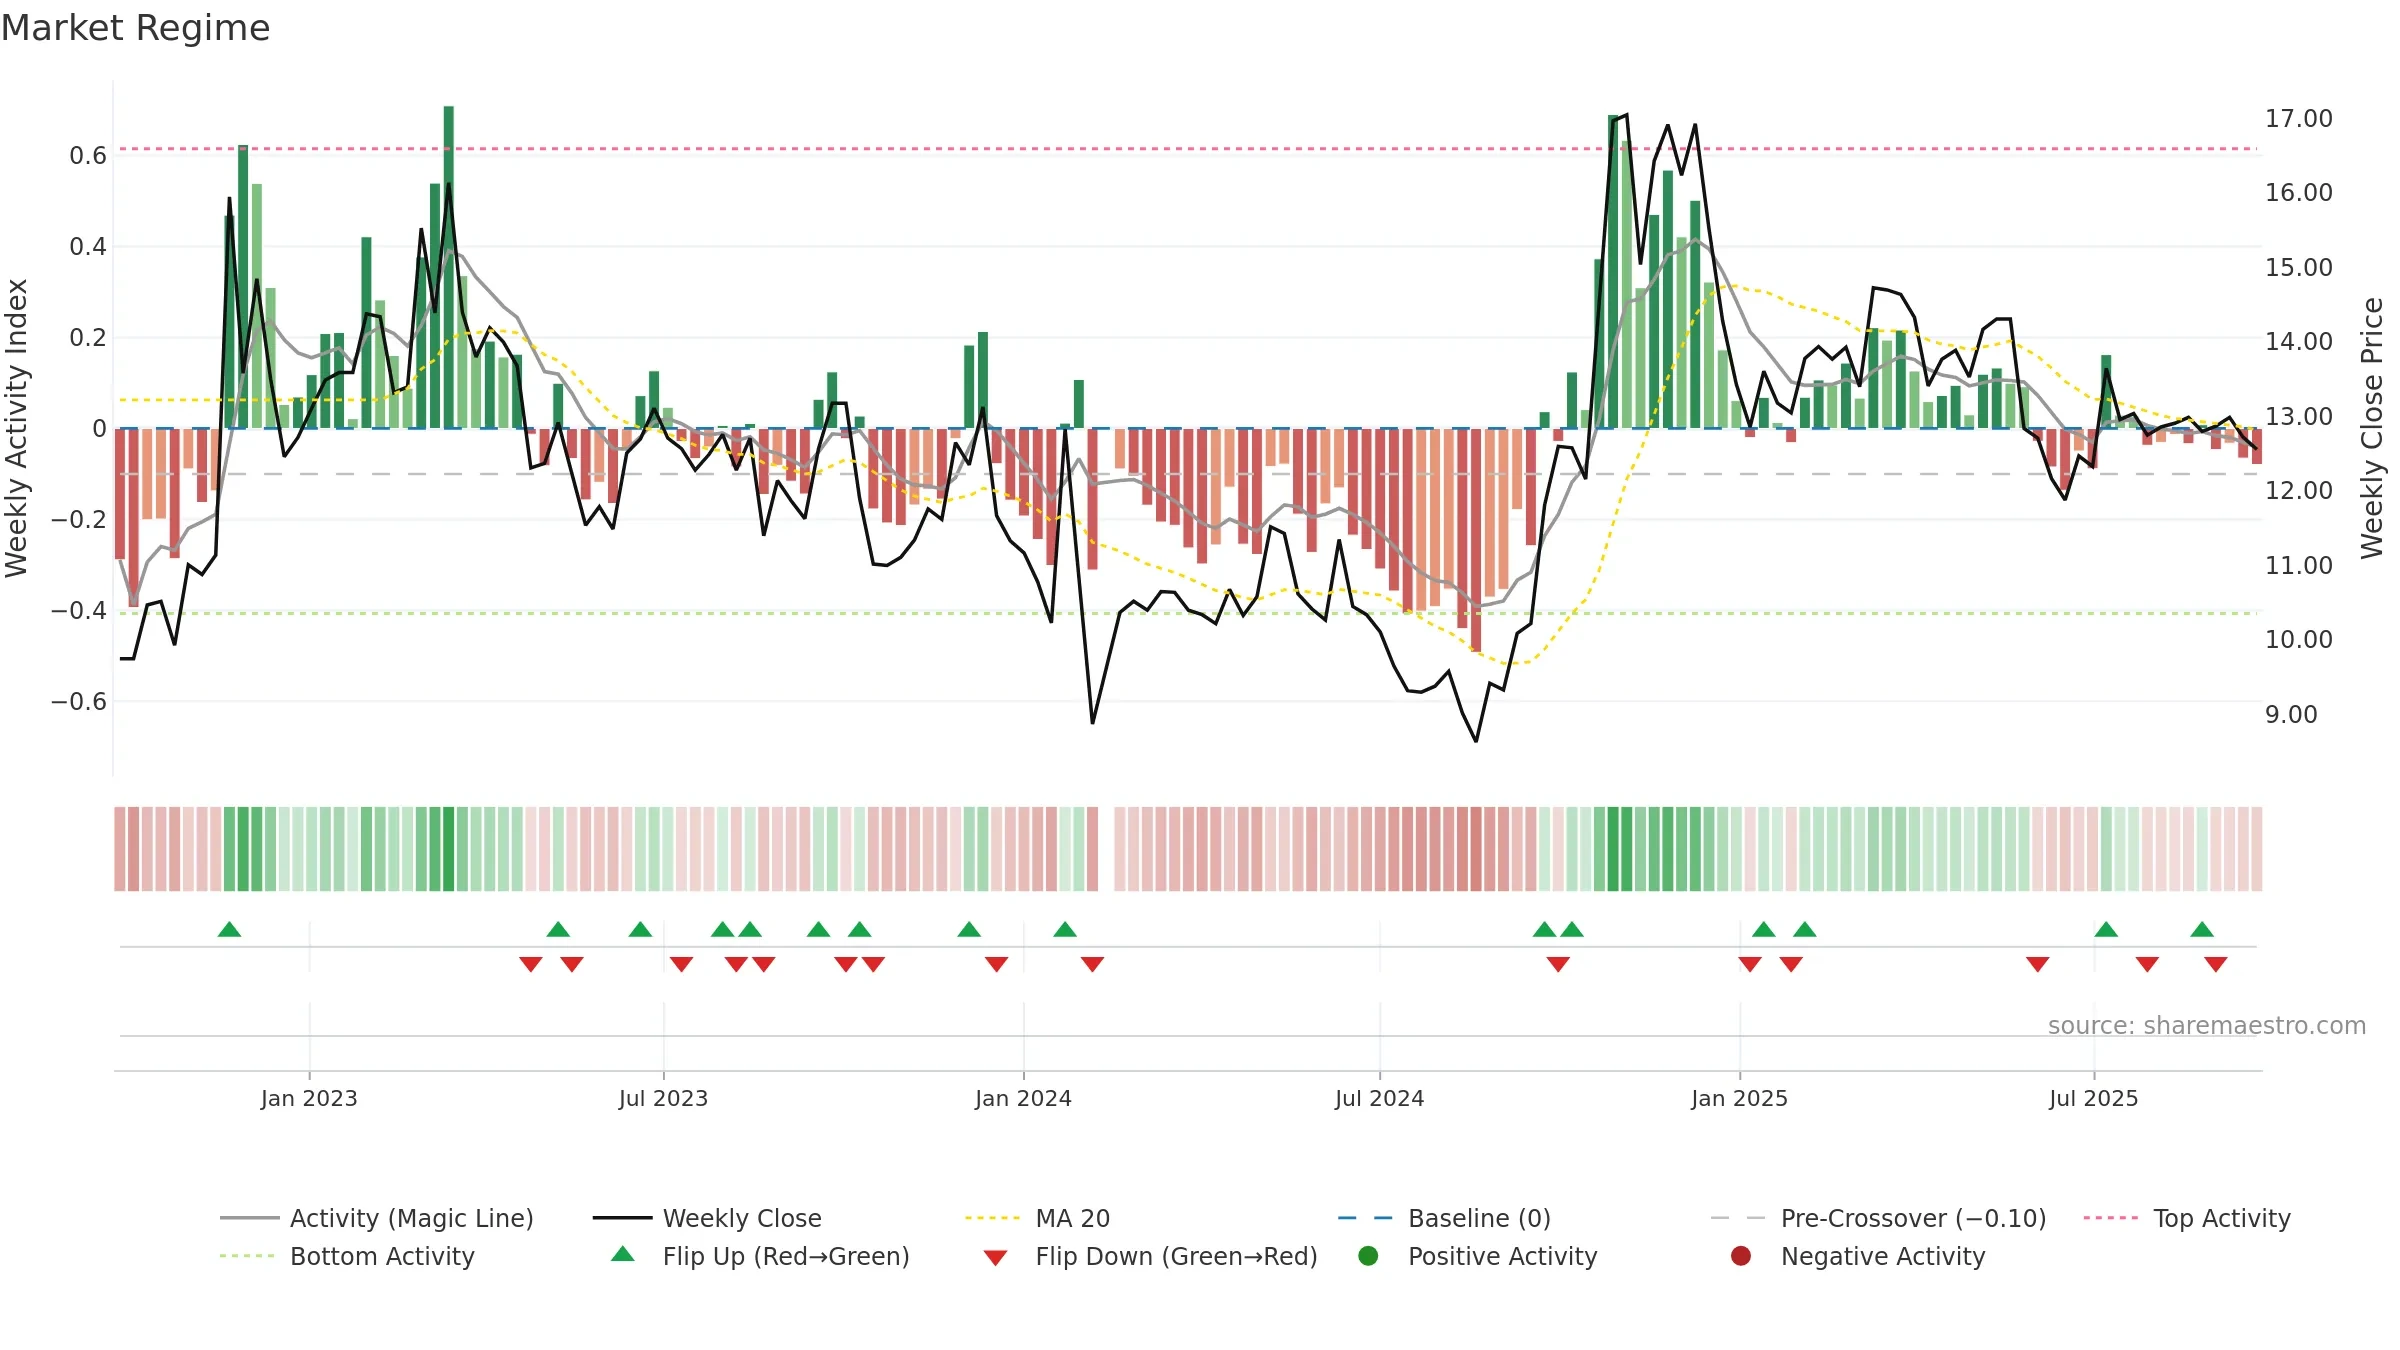2400x1350 pixels.
Task: Click the 0.4 left-axis tick label
Action: [x=88, y=246]
